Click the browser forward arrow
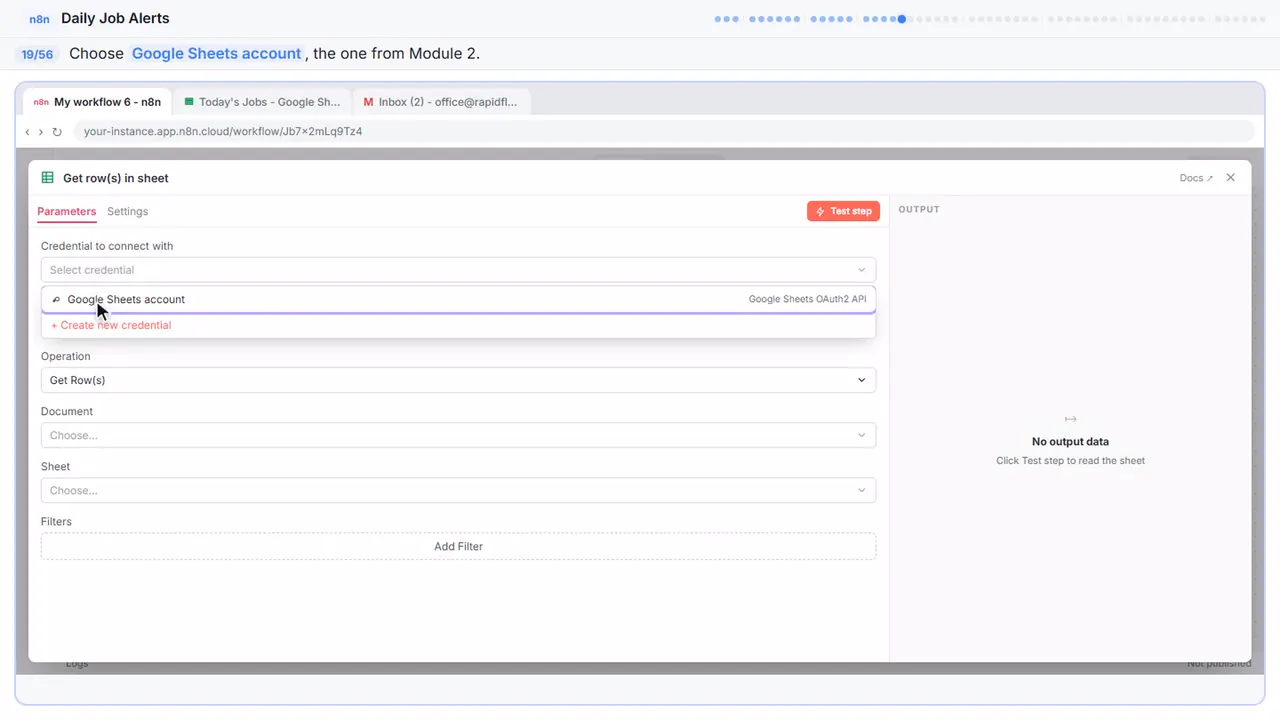 (x=41, y=131)
